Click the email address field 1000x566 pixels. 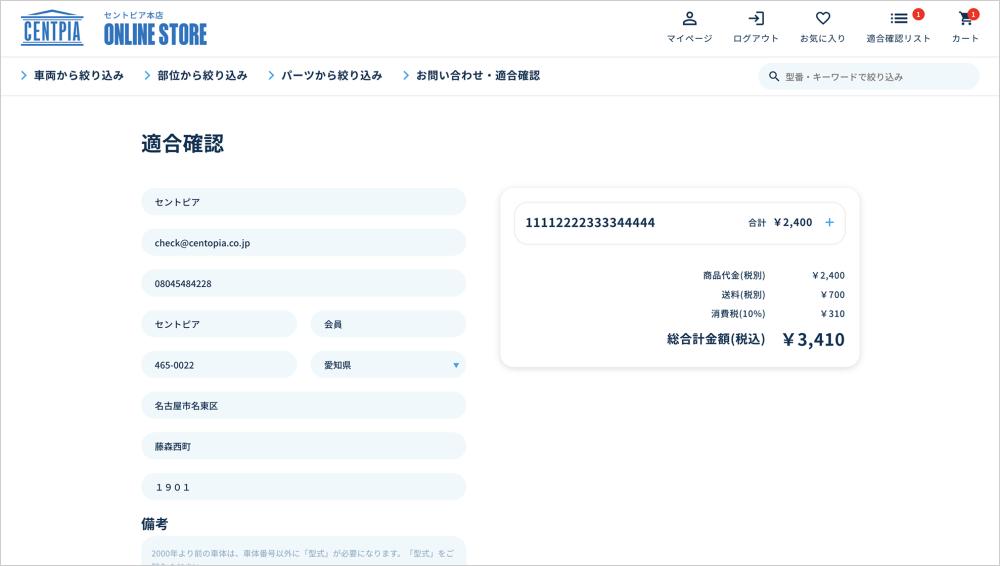click(303, 243)
